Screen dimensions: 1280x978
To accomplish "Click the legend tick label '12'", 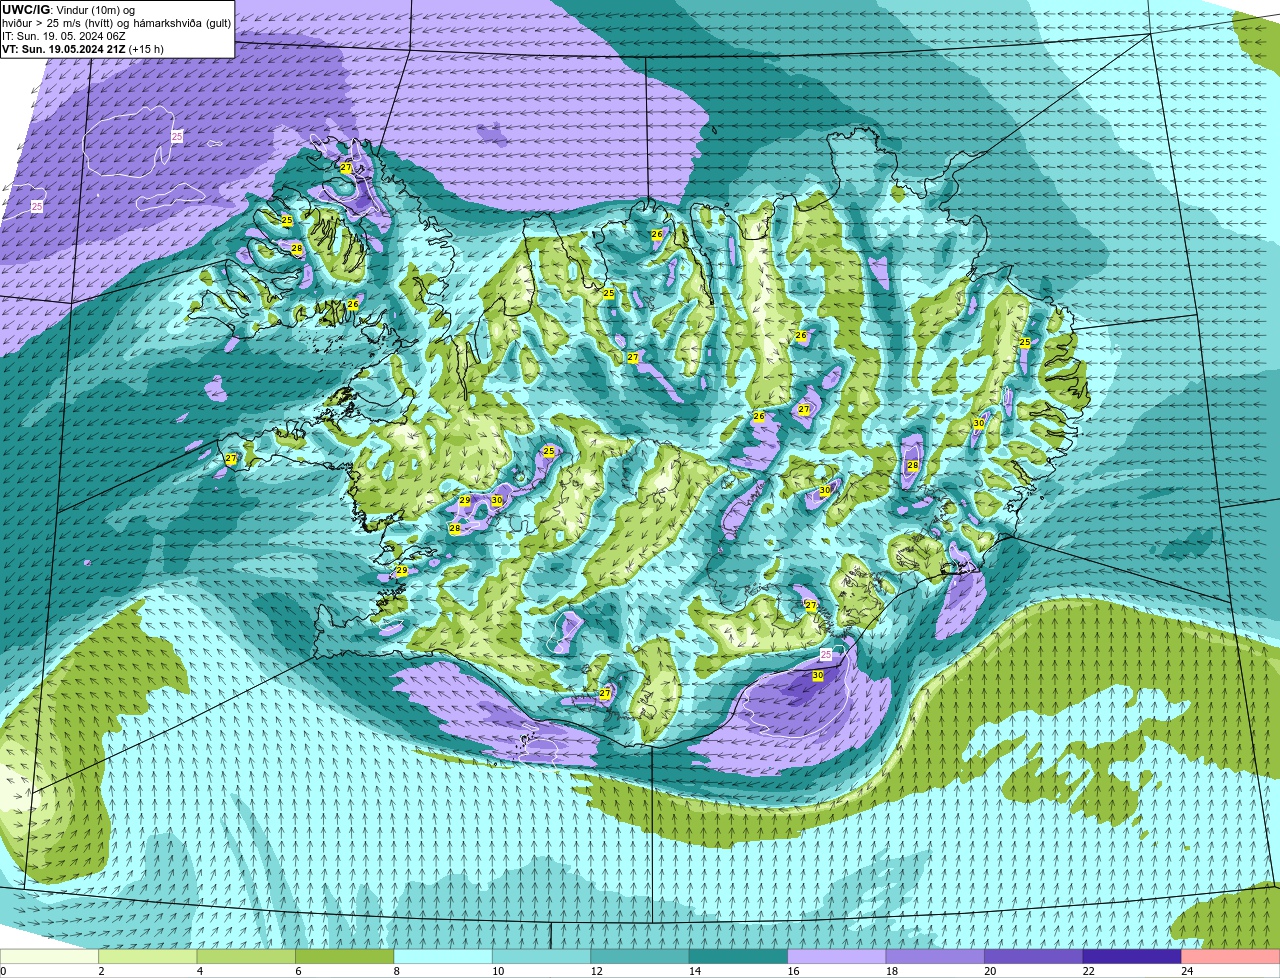I will 597,971.
